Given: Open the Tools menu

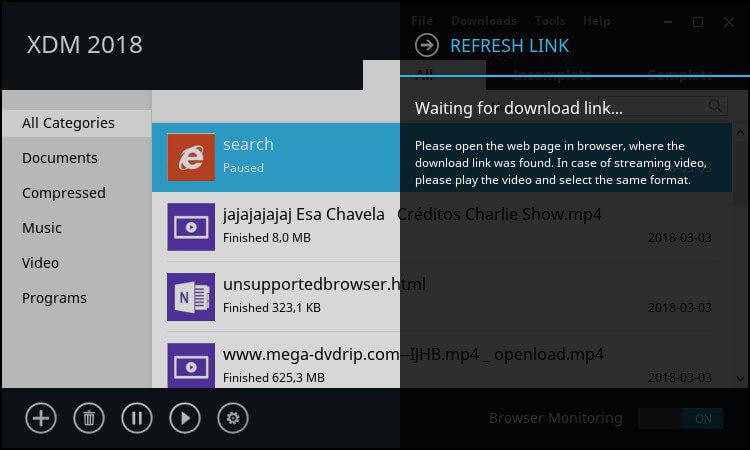Looking at the screenshot, I should coord(550,21).
